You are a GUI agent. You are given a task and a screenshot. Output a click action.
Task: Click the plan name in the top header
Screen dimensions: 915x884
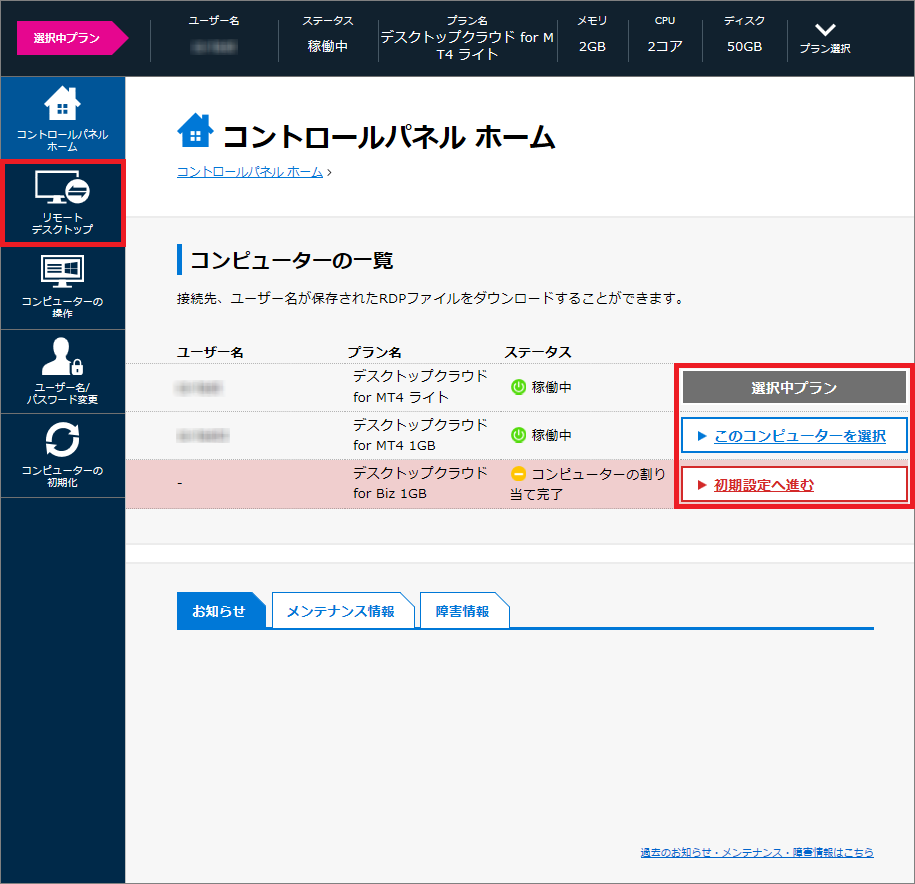click(x=467, y=46)
